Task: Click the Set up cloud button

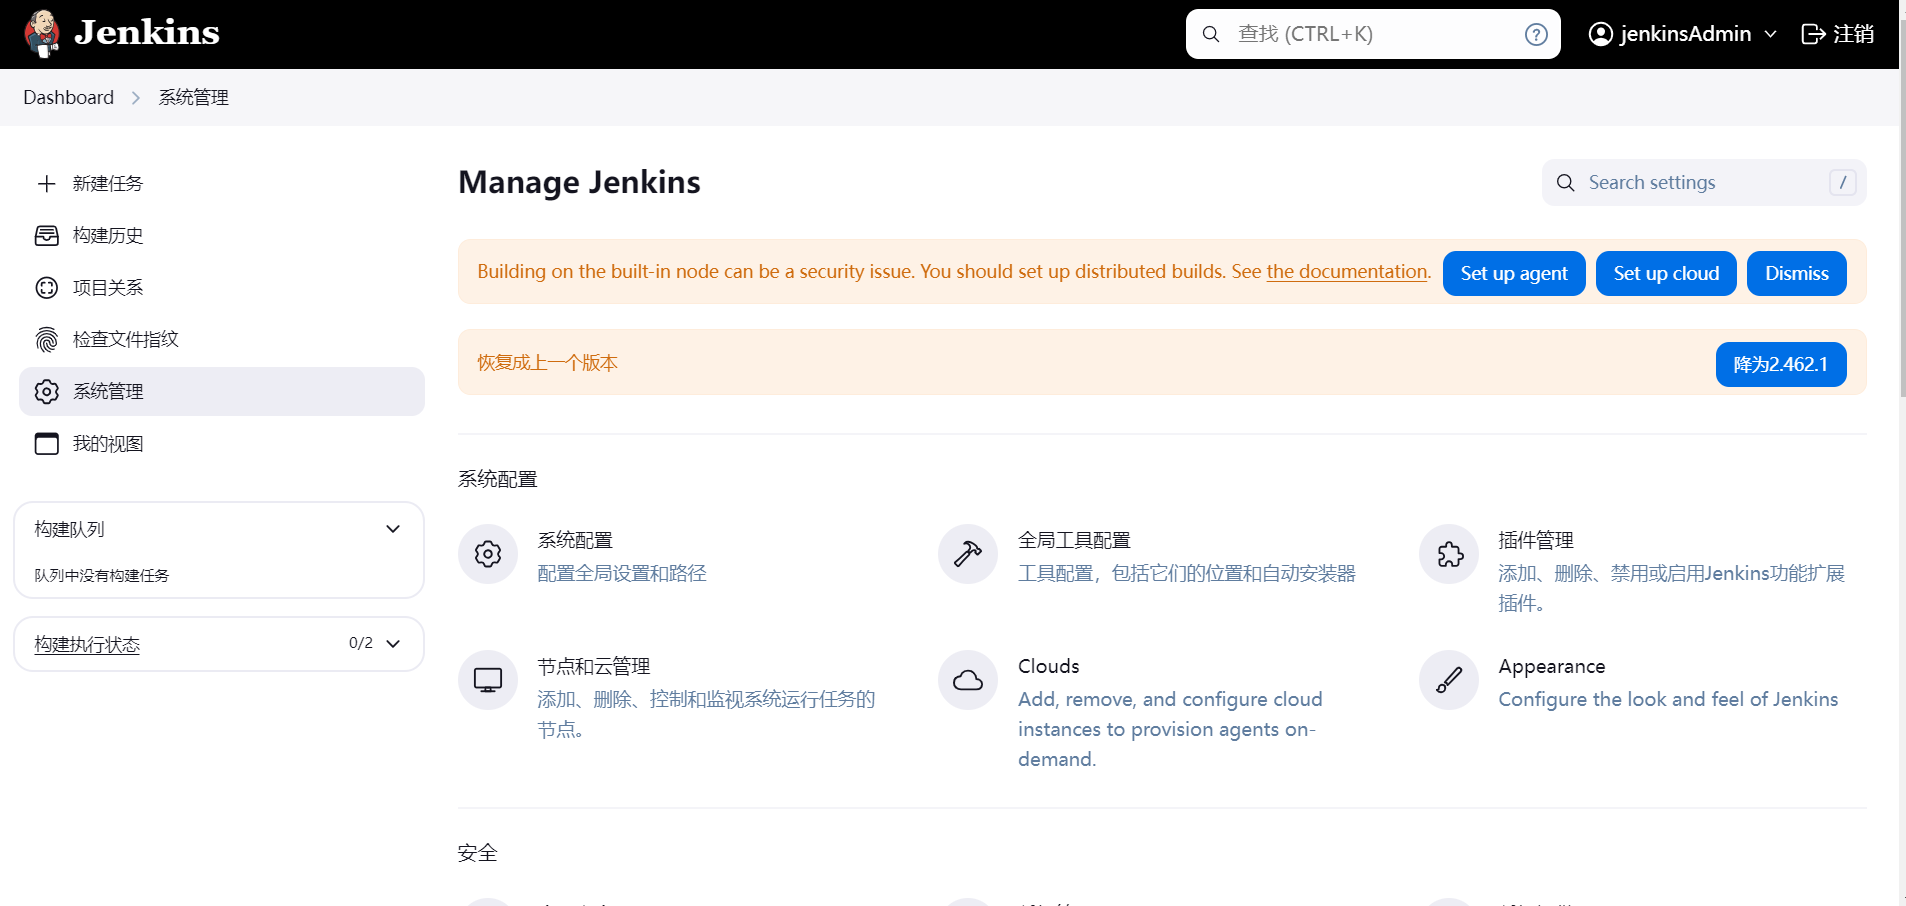Action: click(x=1666, y=274)
